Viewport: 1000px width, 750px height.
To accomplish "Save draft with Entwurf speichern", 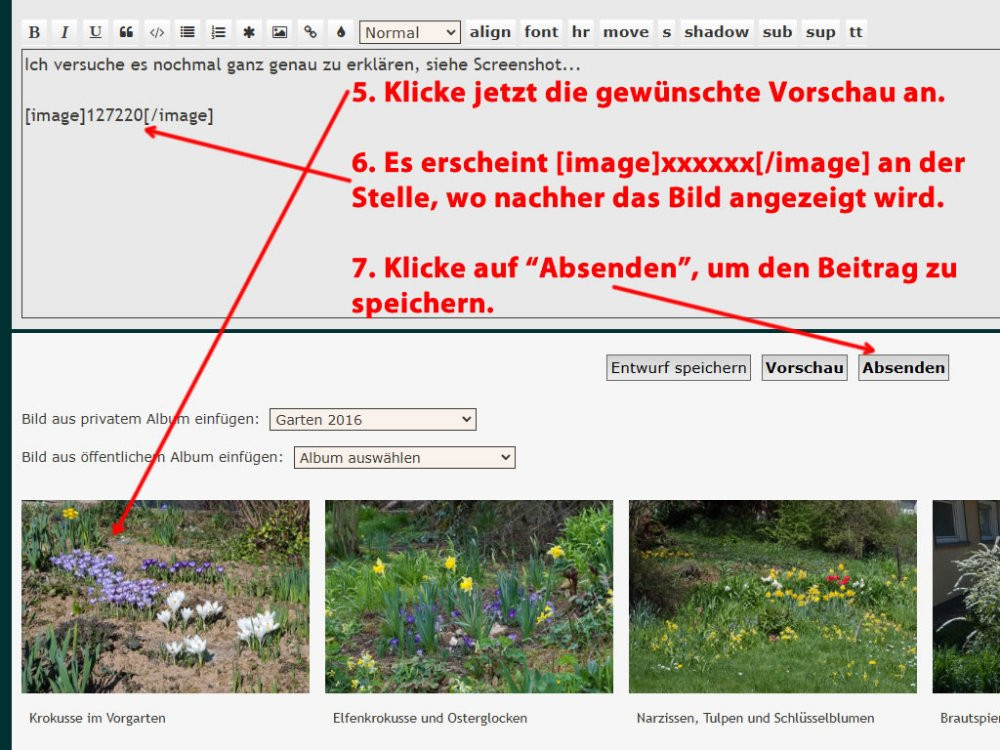I will coord(678,368).
